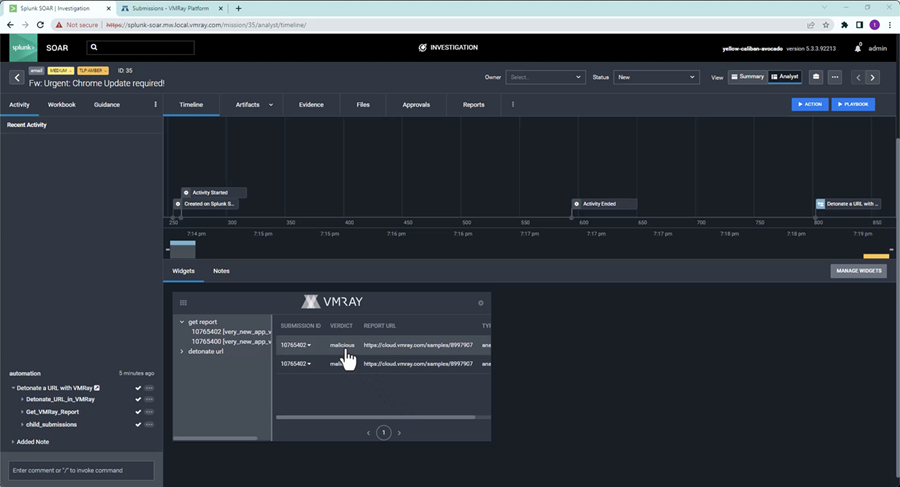Open the more options ellipsis beside briefcase
Viewport: 900px width, 487px height.
coord(835,77)
